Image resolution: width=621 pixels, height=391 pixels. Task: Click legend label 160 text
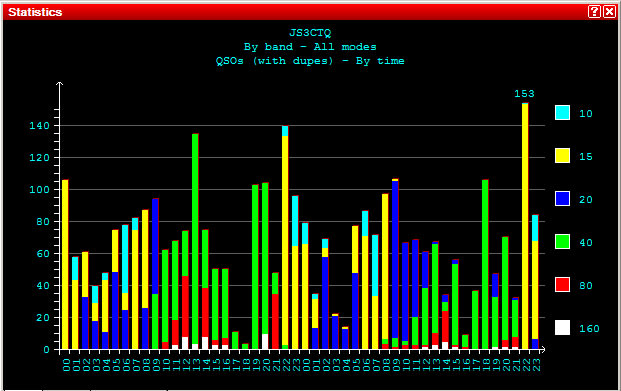point(589,328)
